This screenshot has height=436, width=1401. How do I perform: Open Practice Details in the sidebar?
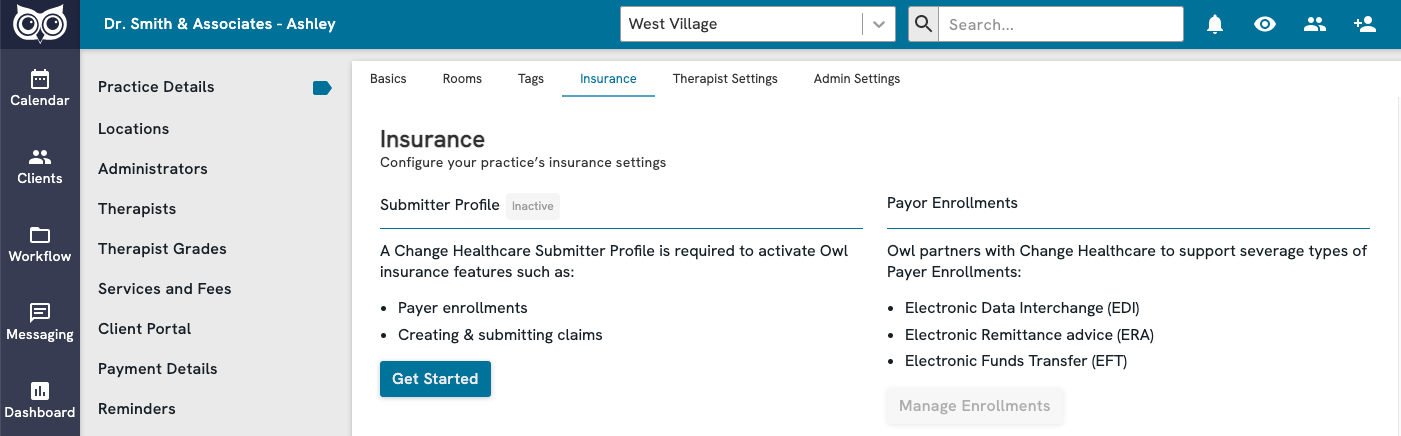[x=156, y=87]
